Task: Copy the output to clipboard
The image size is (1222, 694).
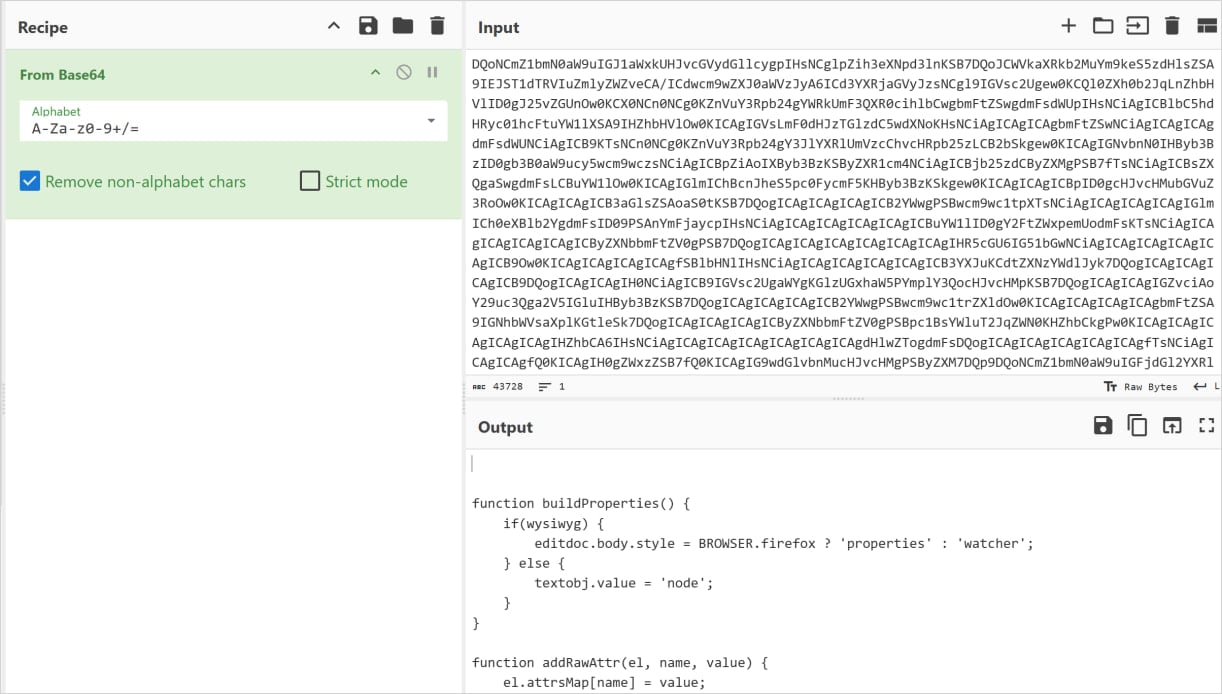Action: pos(1136,425)
